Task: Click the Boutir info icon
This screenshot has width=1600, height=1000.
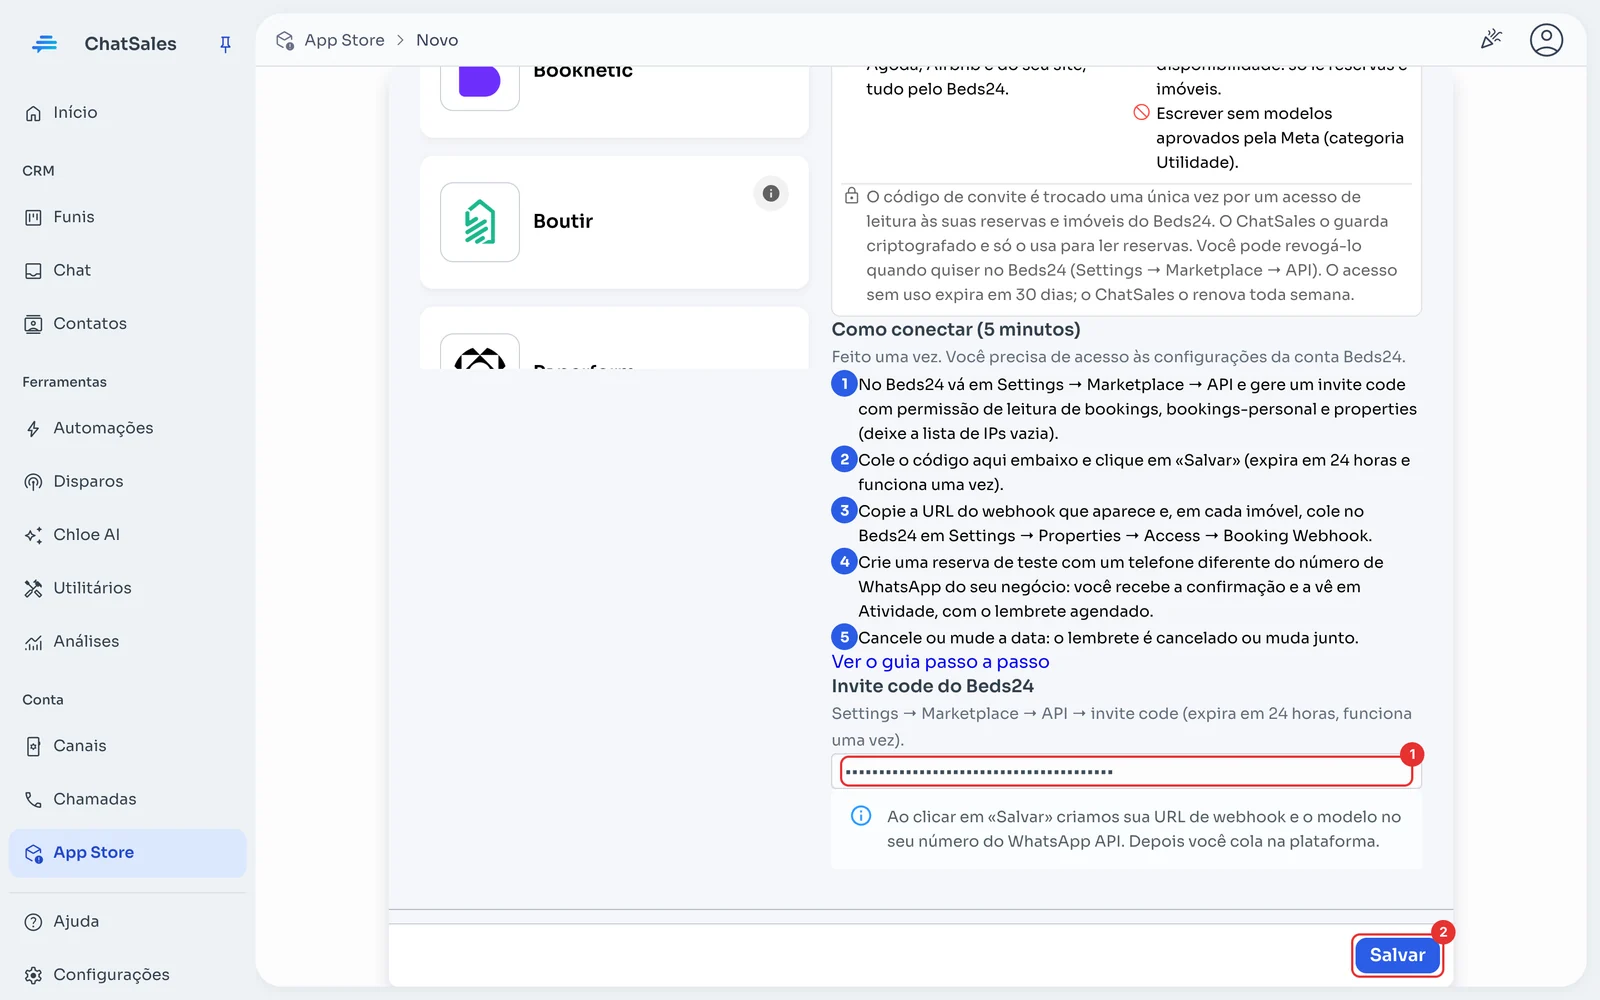Action: (x=771, y=194)
